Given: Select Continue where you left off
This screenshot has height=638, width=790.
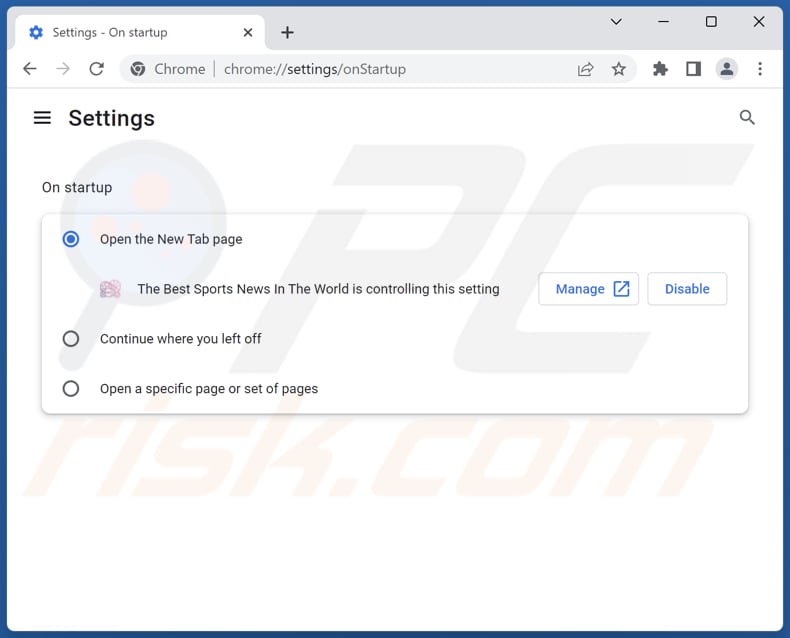Looking at the screenshot, I should (71, 339).
